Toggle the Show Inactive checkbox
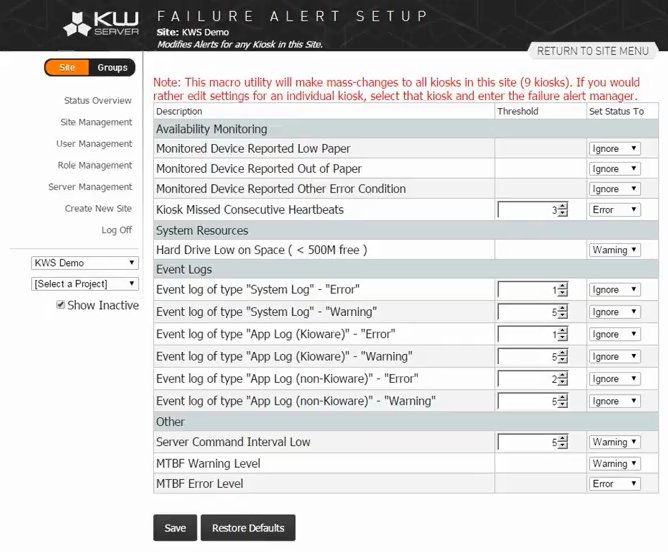This screenshot has width=668, height=552. pos(60,305)
